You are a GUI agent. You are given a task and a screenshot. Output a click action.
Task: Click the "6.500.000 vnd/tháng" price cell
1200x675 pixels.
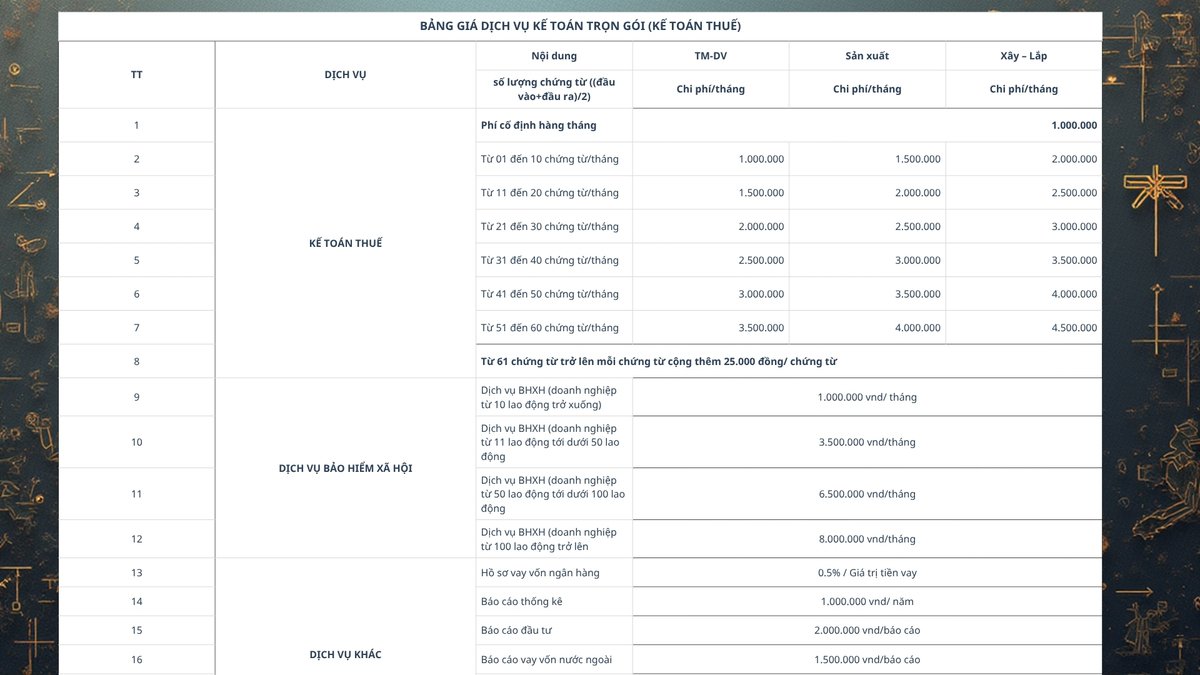tap(866, 494)
